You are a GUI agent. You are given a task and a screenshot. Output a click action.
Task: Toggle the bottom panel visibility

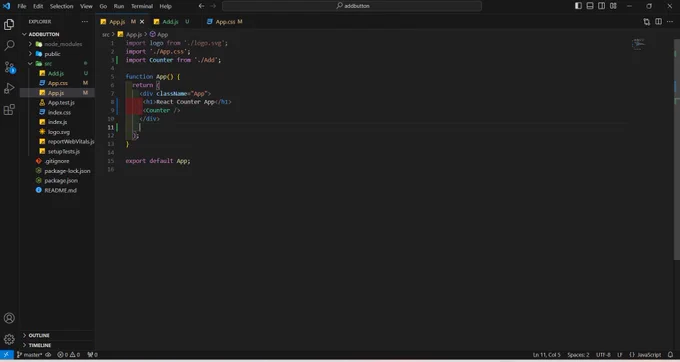(x=590, y=6)
